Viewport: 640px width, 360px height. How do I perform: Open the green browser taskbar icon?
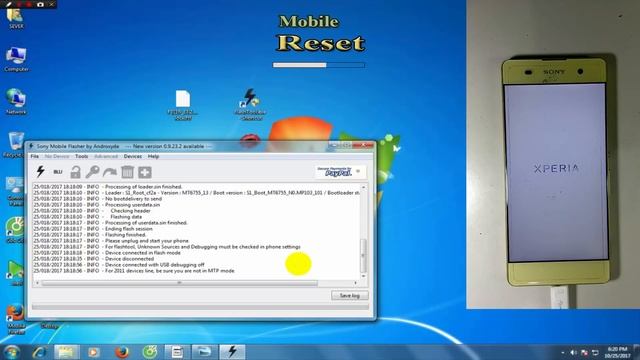(x=149, y=352)
